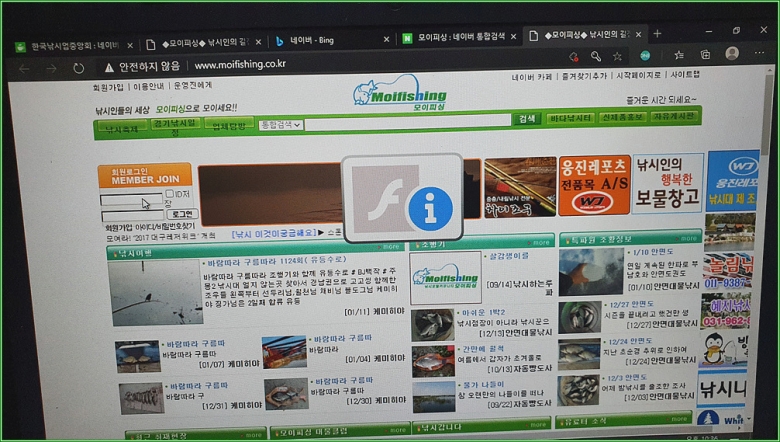Open the 신제품홍보 menu button
The width and height of the screenshot is (780, 442).
pos(622,117)
